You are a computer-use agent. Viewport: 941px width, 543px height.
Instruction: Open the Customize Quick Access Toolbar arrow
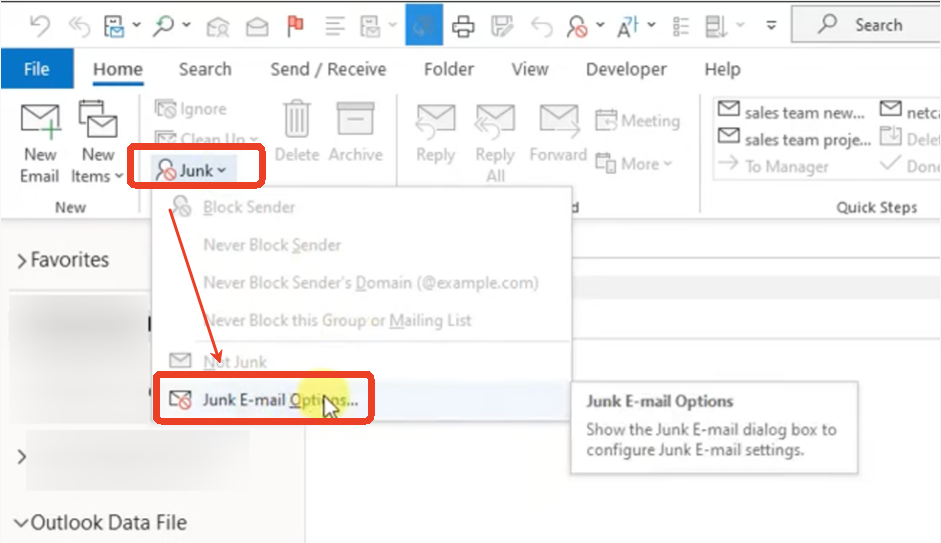click(x=771, y=26)
